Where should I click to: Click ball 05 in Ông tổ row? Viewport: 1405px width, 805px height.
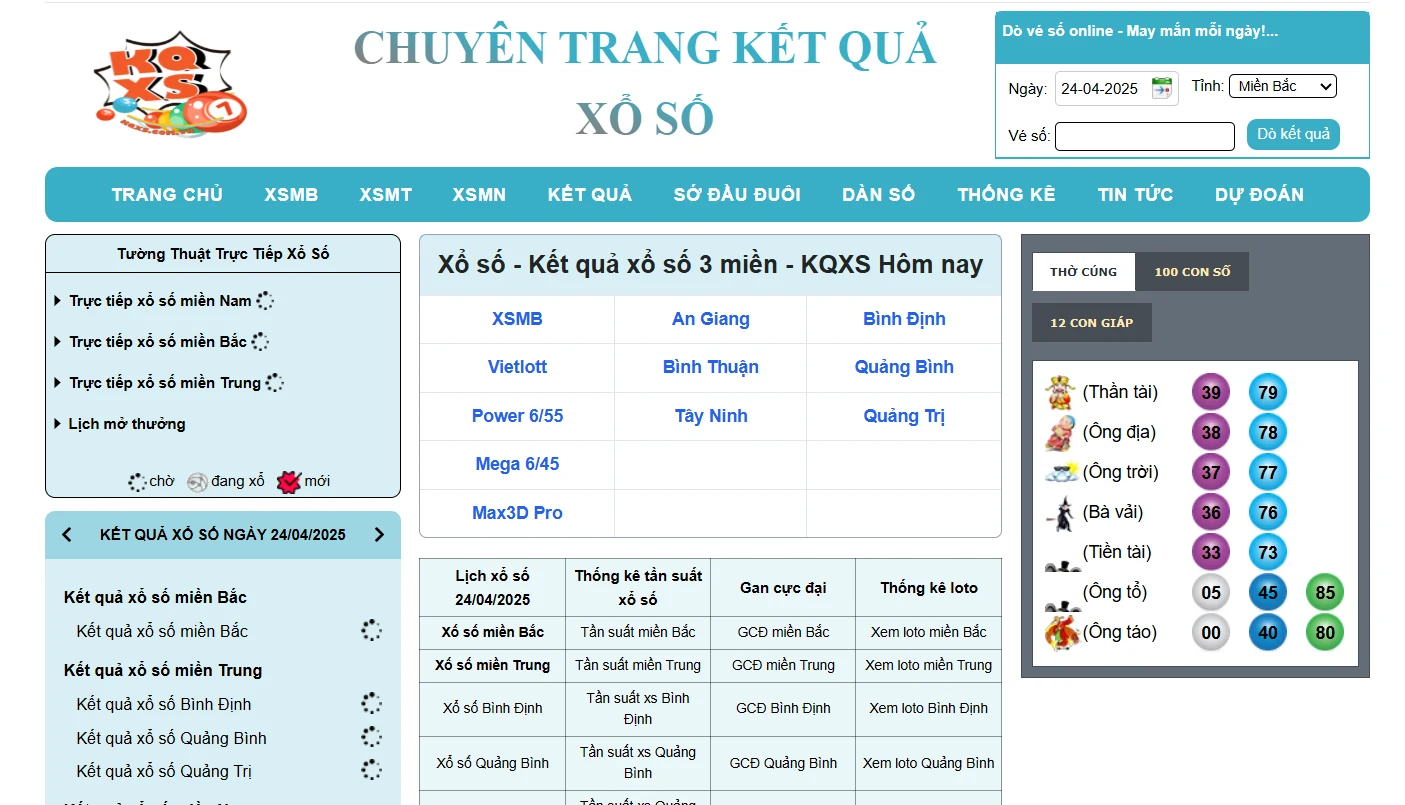[x=1211, y=592]
